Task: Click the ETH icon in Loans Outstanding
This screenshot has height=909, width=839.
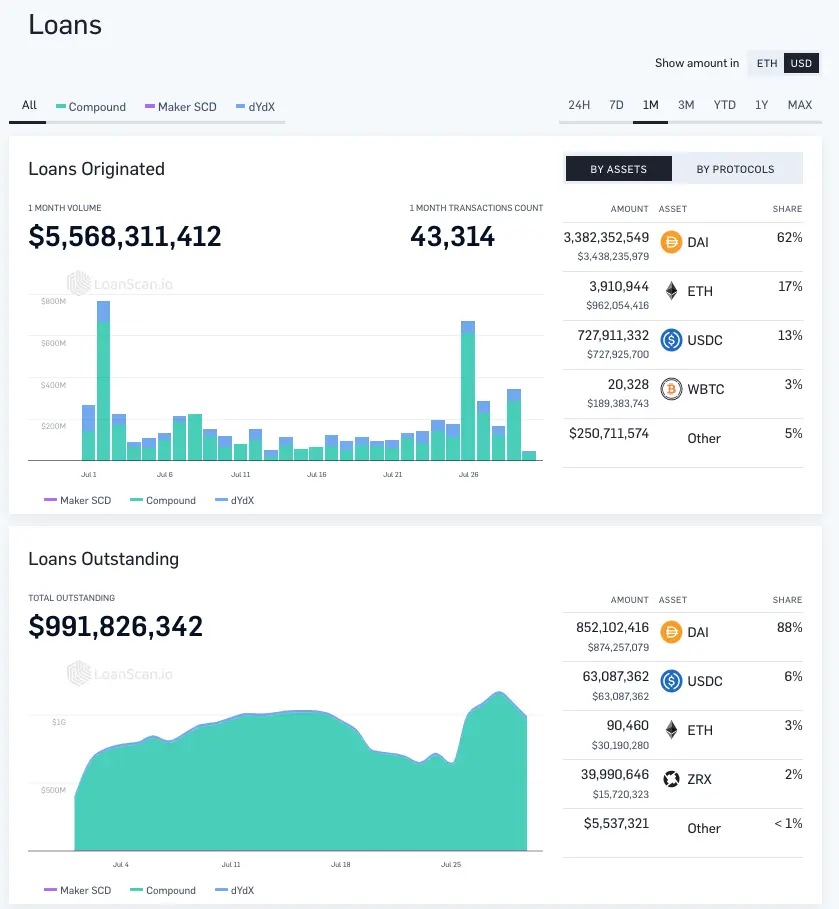Action: pos(671,730)
